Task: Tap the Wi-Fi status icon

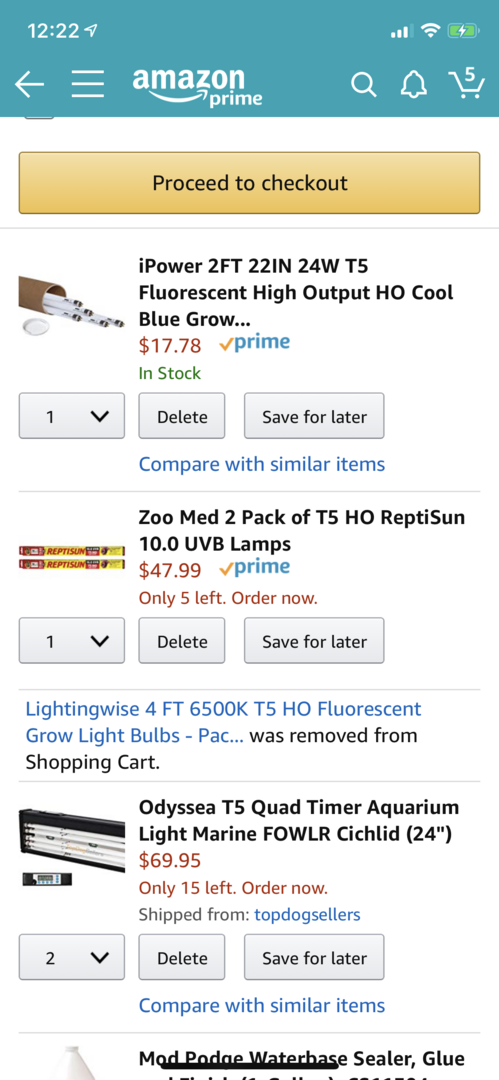Action: pyautogui.click(x=431, y=31)
